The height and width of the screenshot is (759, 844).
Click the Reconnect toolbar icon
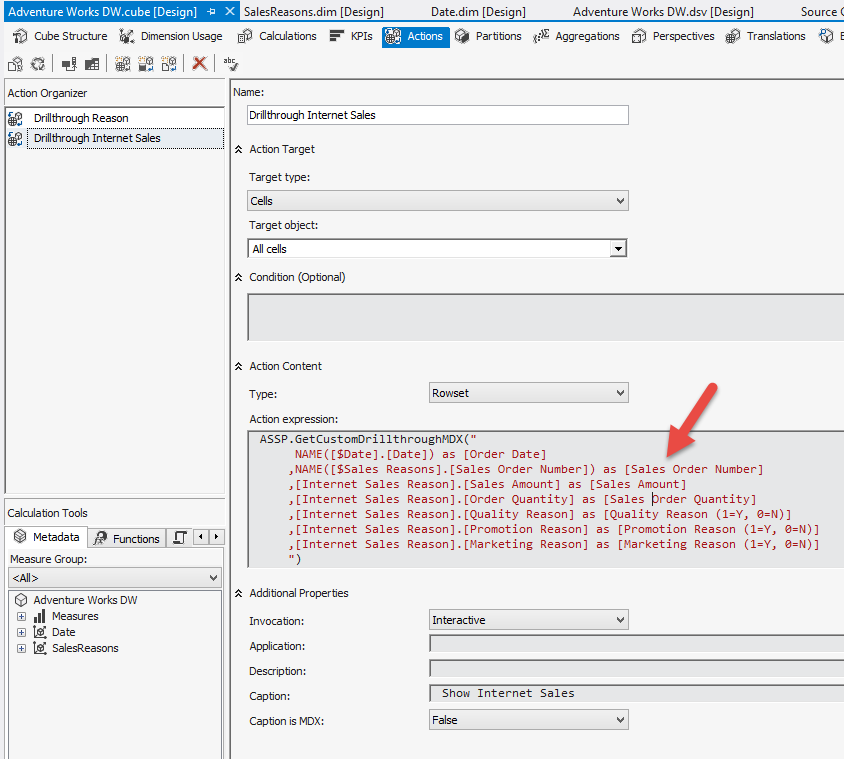(38, 64)
